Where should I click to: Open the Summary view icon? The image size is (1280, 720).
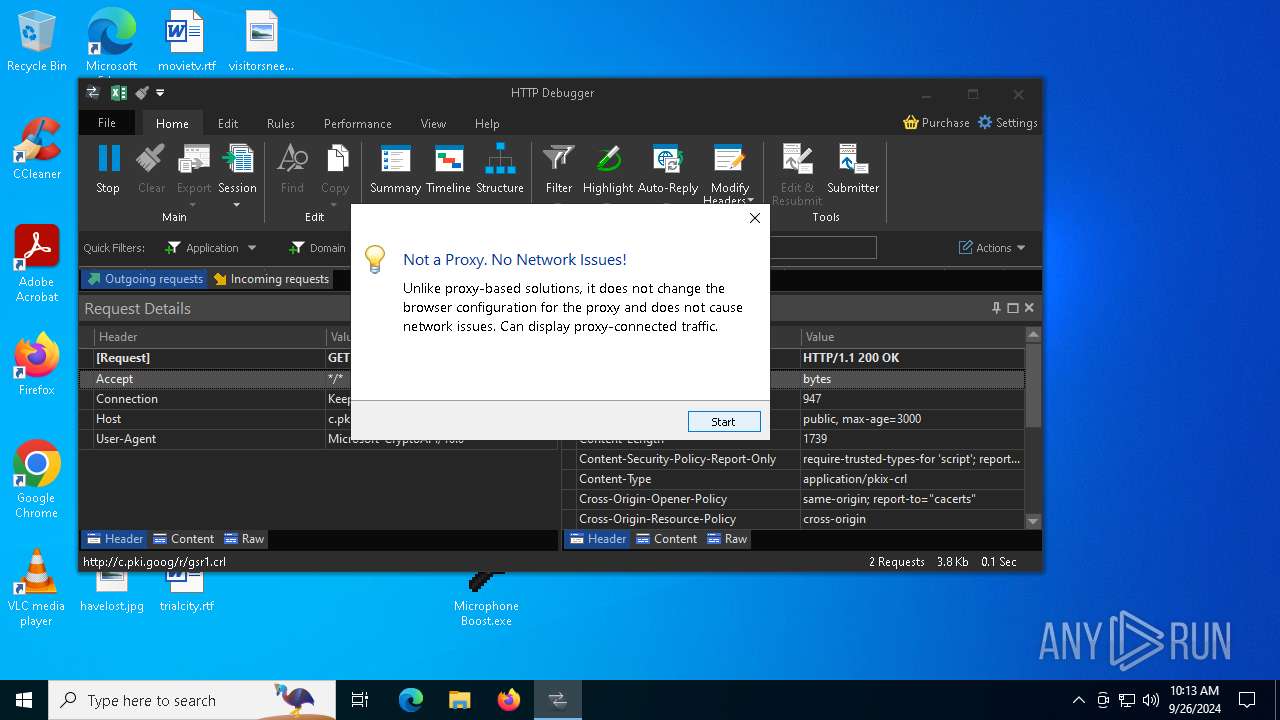(396, 159)
